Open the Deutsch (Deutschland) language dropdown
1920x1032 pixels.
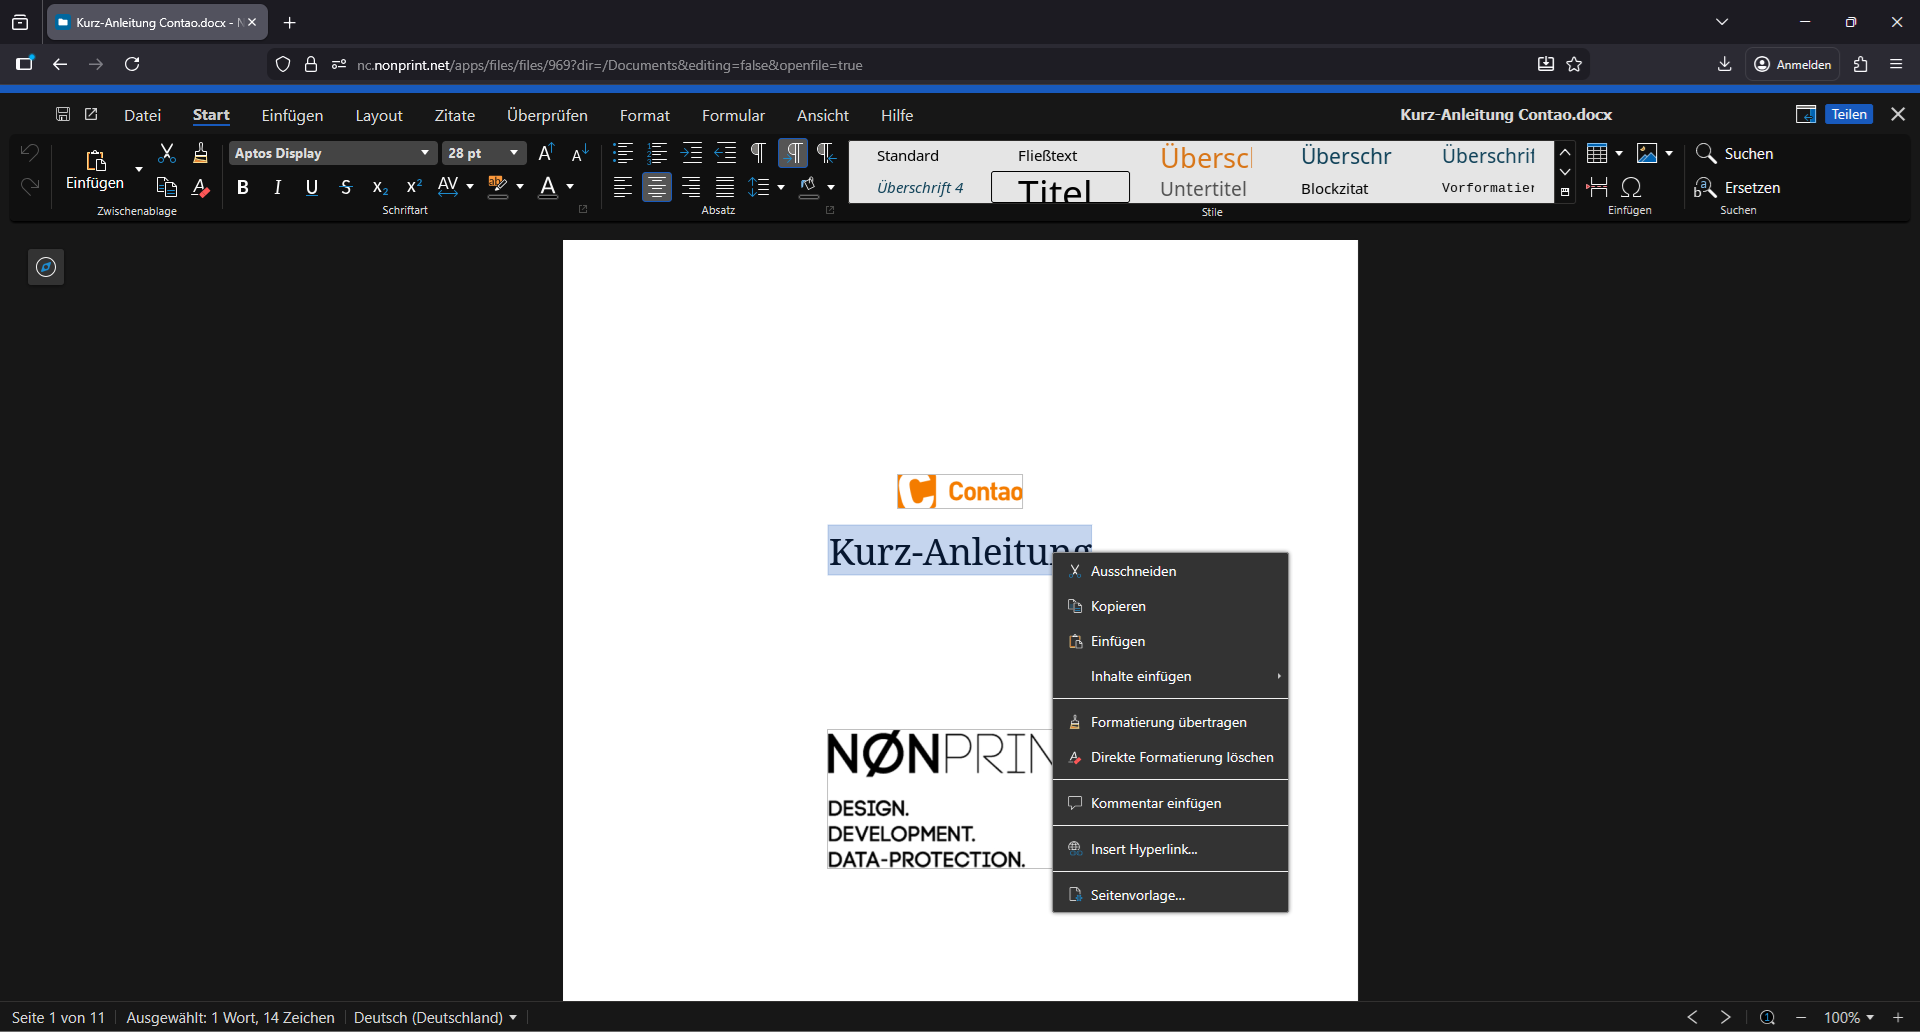click(x=435, y=1017)
